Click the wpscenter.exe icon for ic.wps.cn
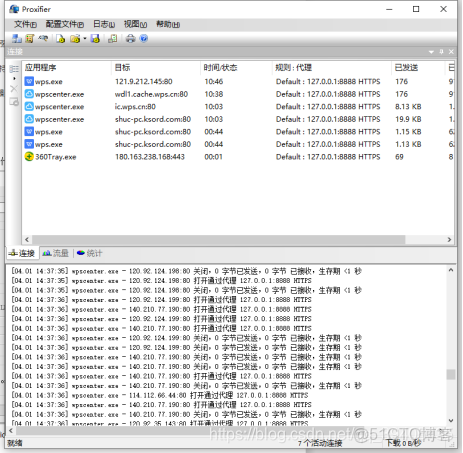 coord(29,107)
